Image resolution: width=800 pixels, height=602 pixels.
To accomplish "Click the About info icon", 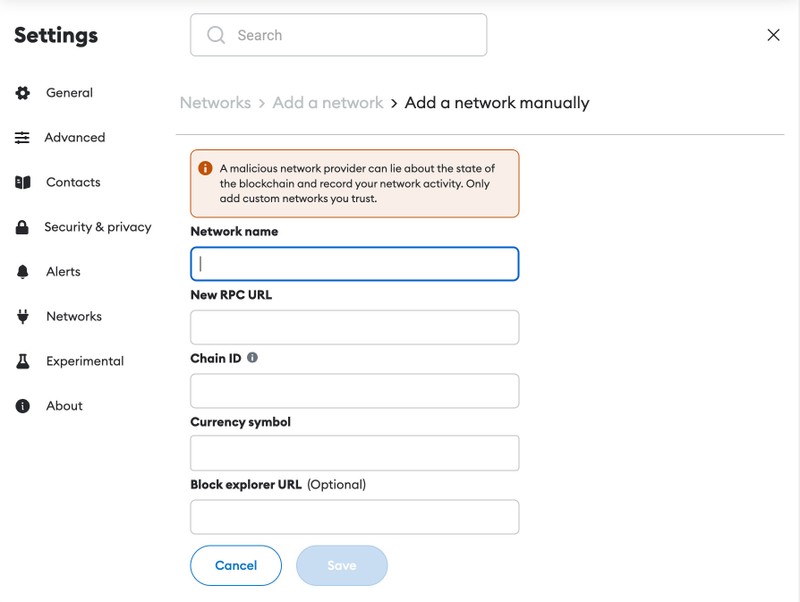I will pos(22,406).
